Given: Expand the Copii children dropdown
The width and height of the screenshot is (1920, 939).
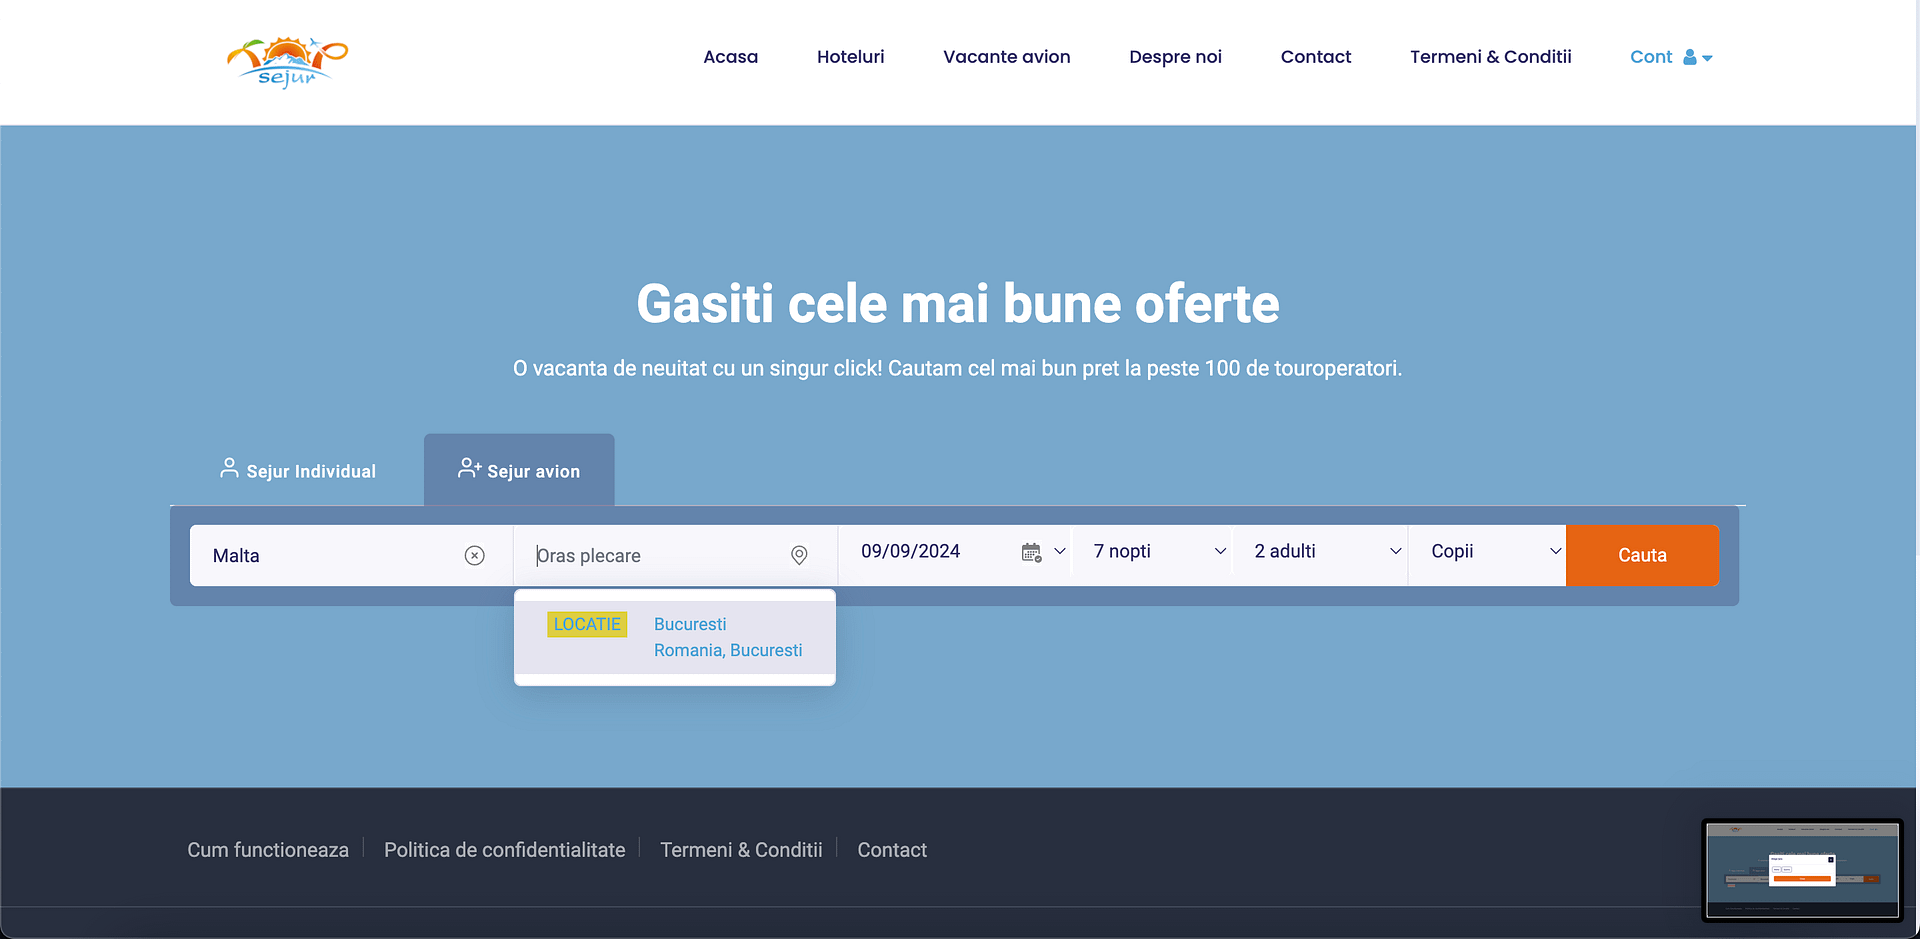Looking at the screenshot, I should click(1490, 551).
